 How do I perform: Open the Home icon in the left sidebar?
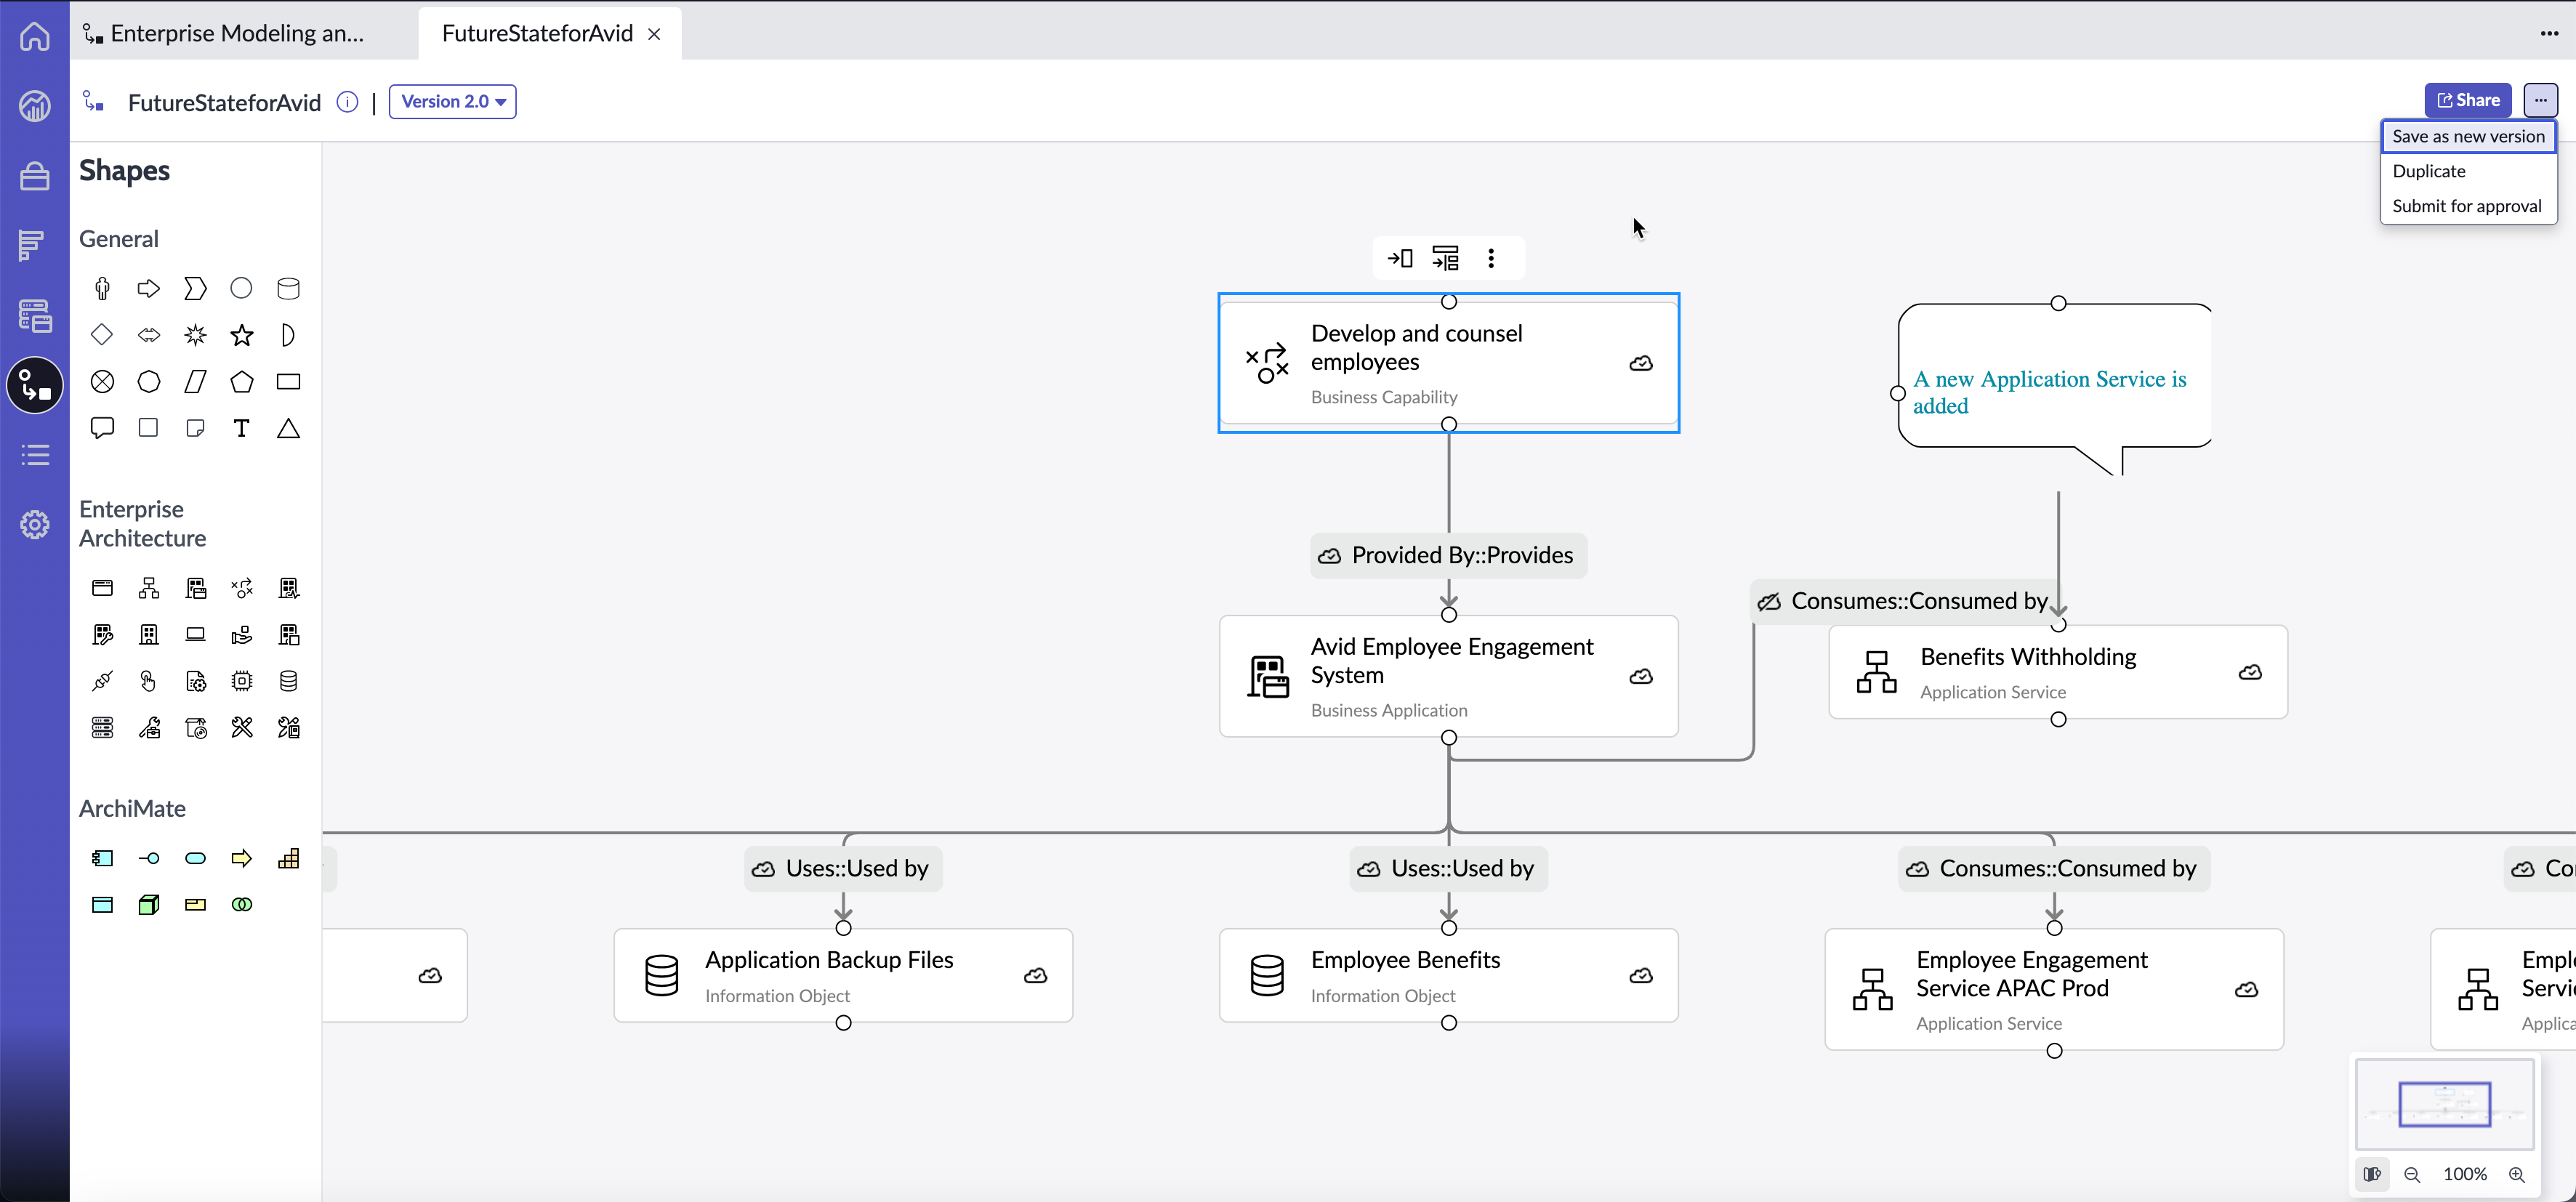[x=35, y=36]
